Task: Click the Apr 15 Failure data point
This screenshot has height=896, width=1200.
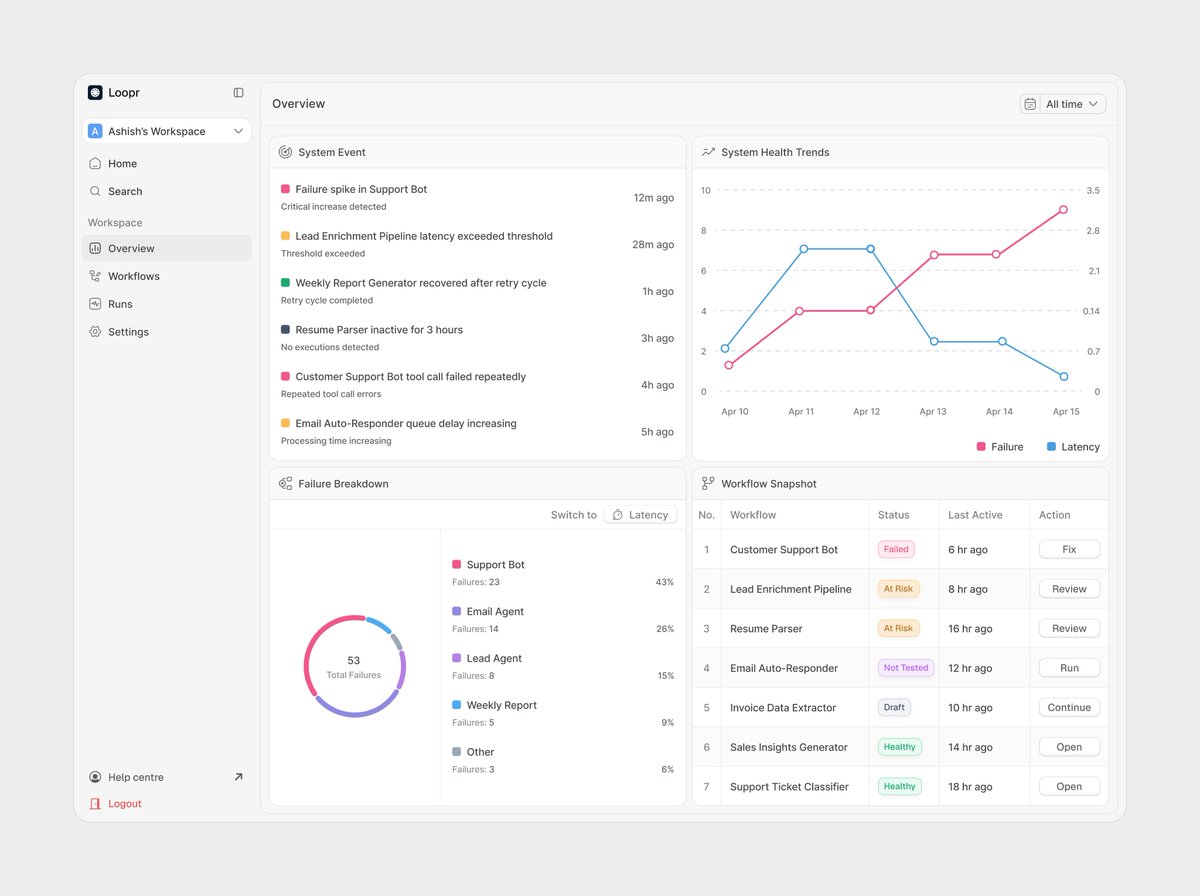Action: click(1063, 210)
